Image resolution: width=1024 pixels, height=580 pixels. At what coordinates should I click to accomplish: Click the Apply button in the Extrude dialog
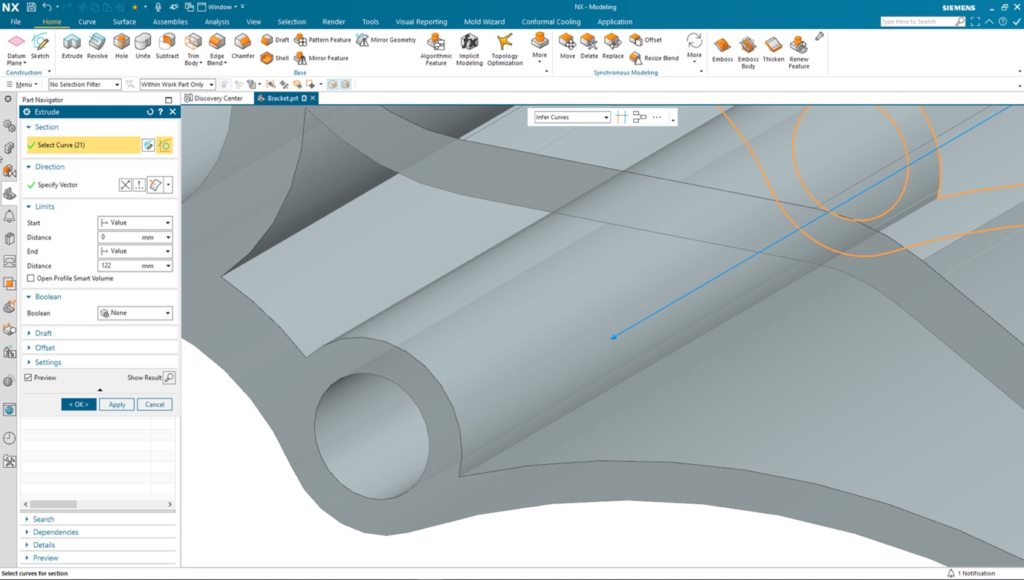[116, 404]
